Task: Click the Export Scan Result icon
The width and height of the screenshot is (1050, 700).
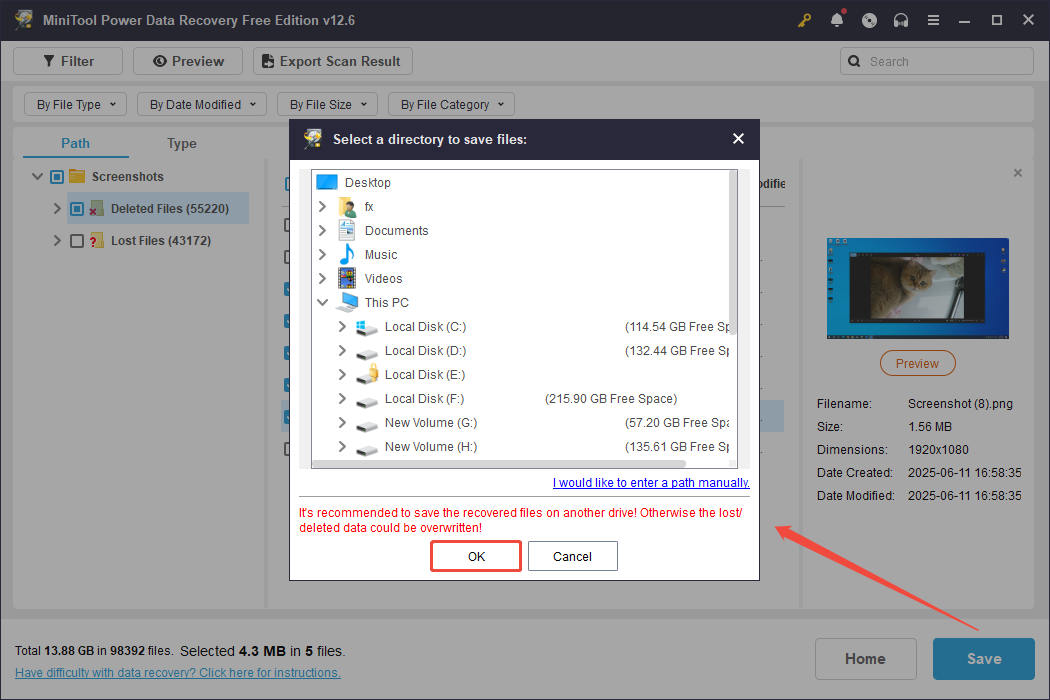Action: 268,60
